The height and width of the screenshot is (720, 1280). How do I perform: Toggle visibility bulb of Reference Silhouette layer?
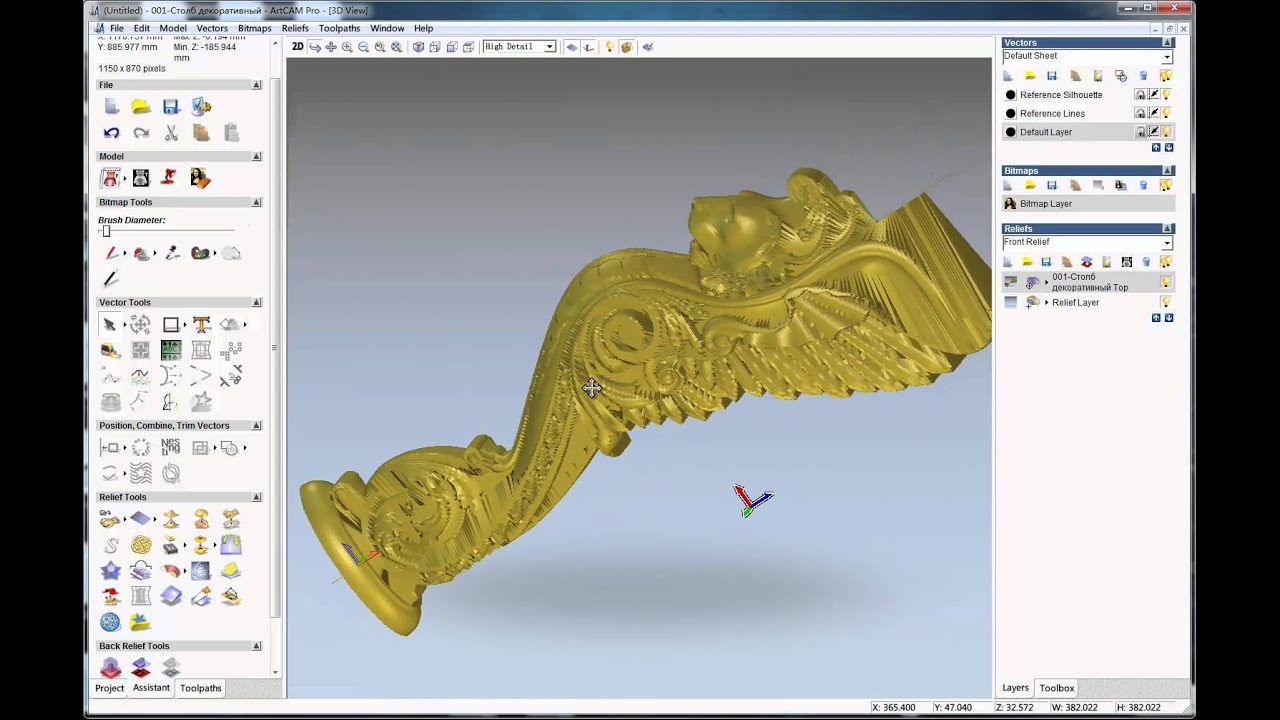click(x=1166, y=95)
